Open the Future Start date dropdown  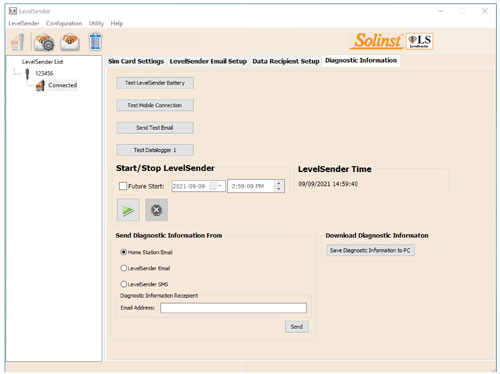(x=220, y=186)
